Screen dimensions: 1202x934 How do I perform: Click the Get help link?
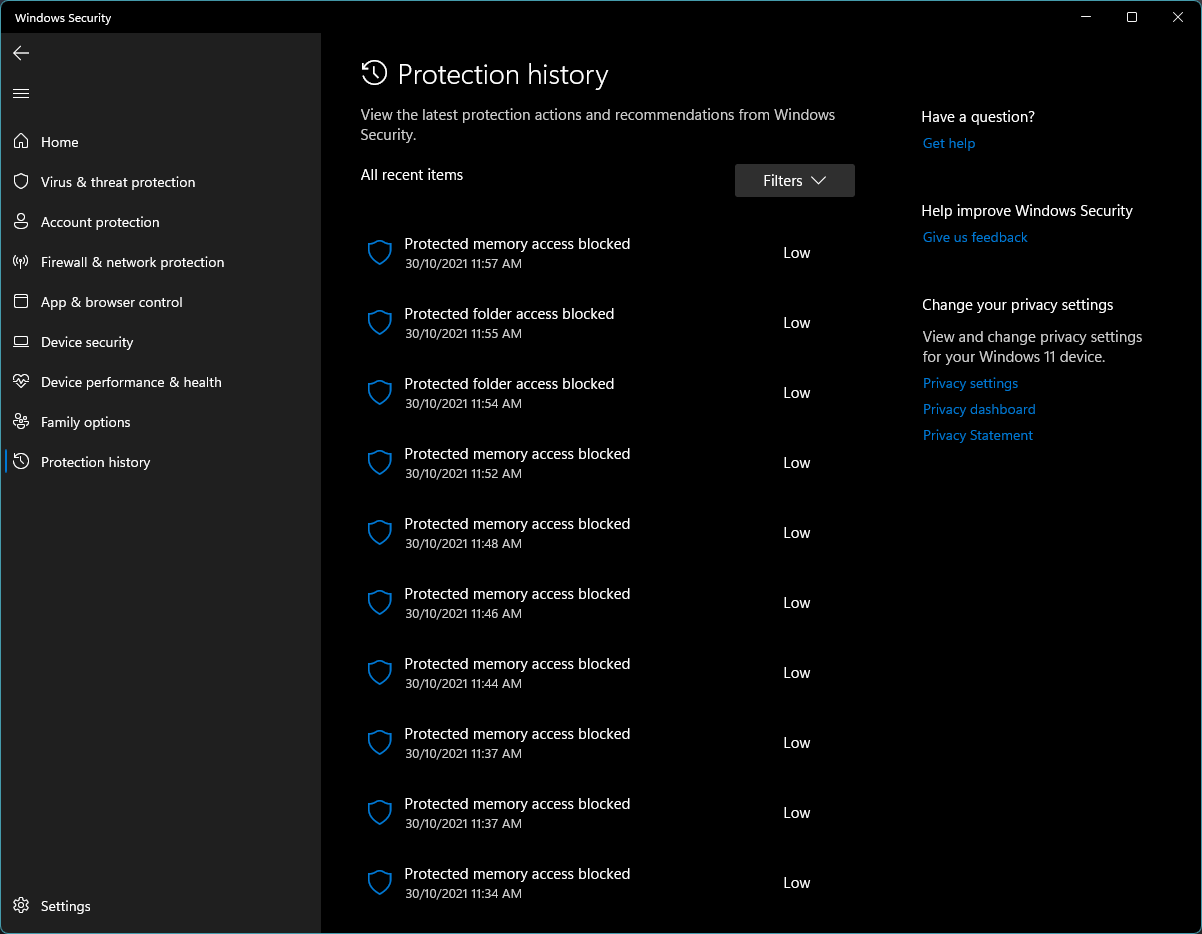click(x=948, y=143)
